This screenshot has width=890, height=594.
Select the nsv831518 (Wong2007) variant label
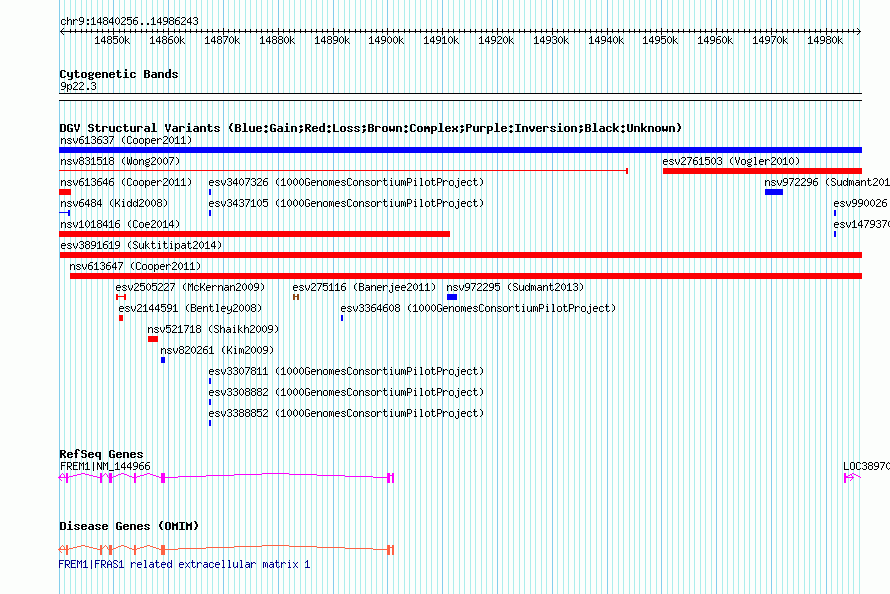[x=120, y=161]
